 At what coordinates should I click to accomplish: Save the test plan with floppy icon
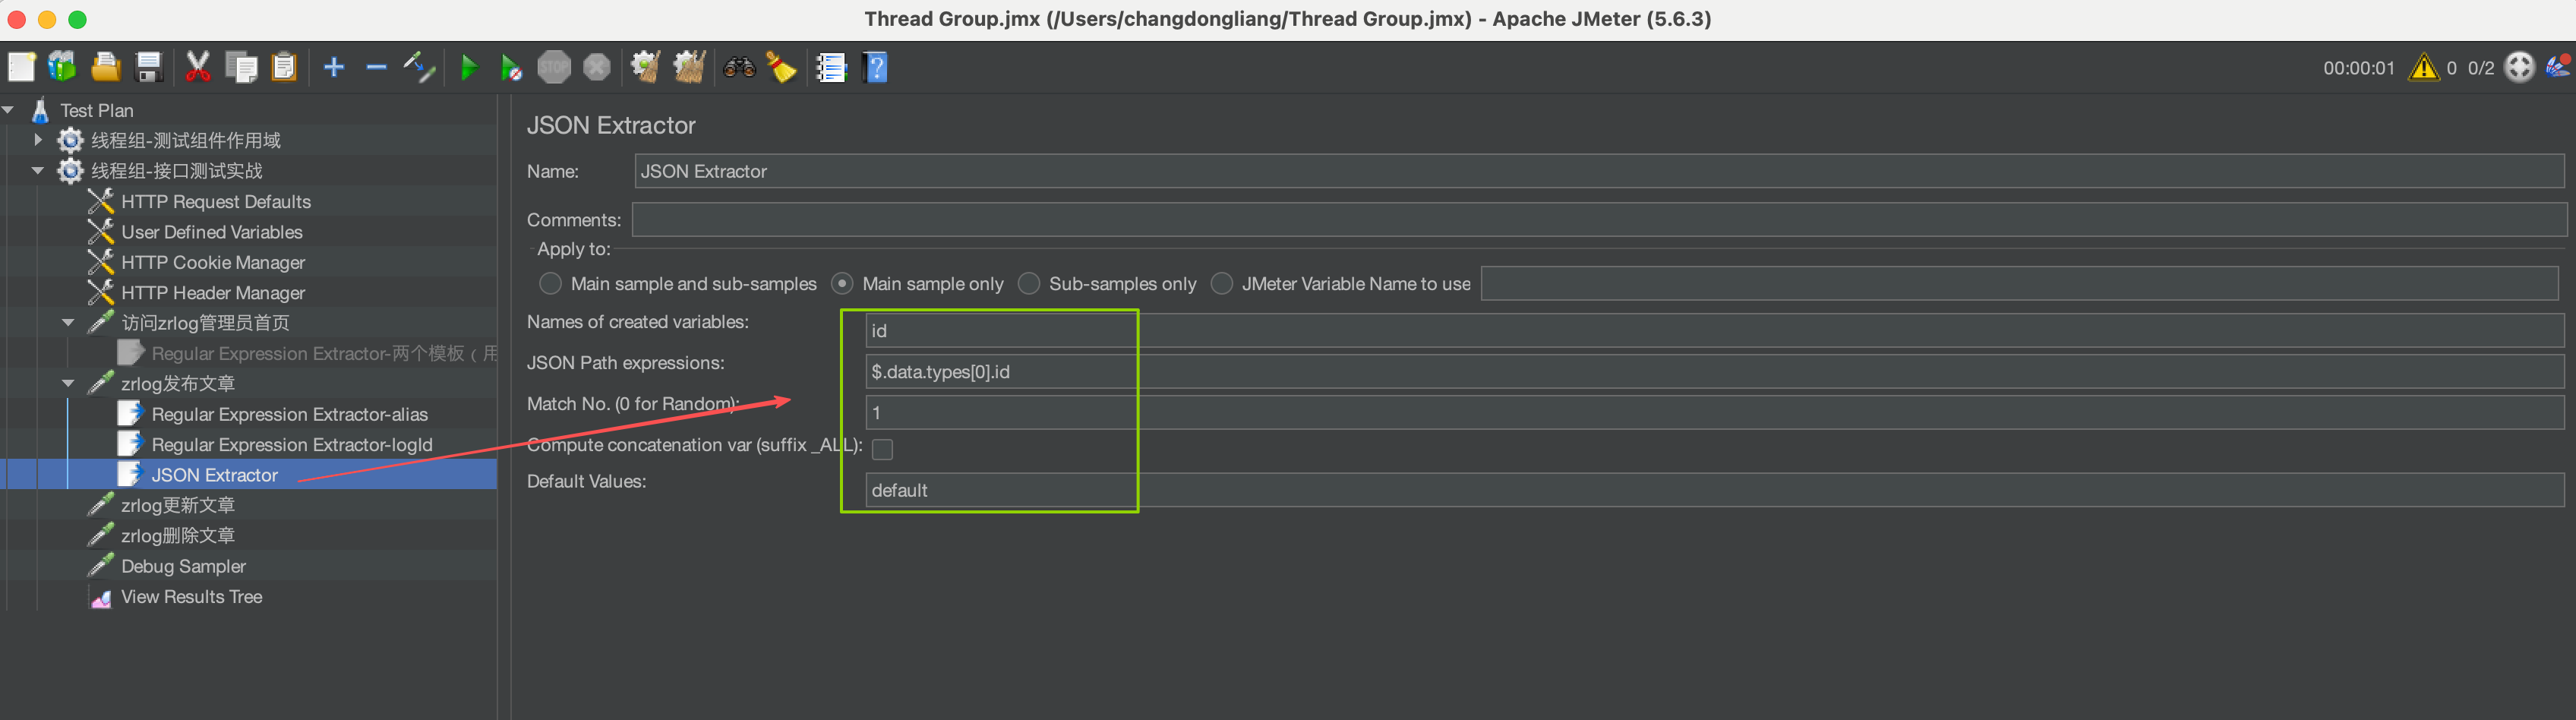(x=149, y=68)
